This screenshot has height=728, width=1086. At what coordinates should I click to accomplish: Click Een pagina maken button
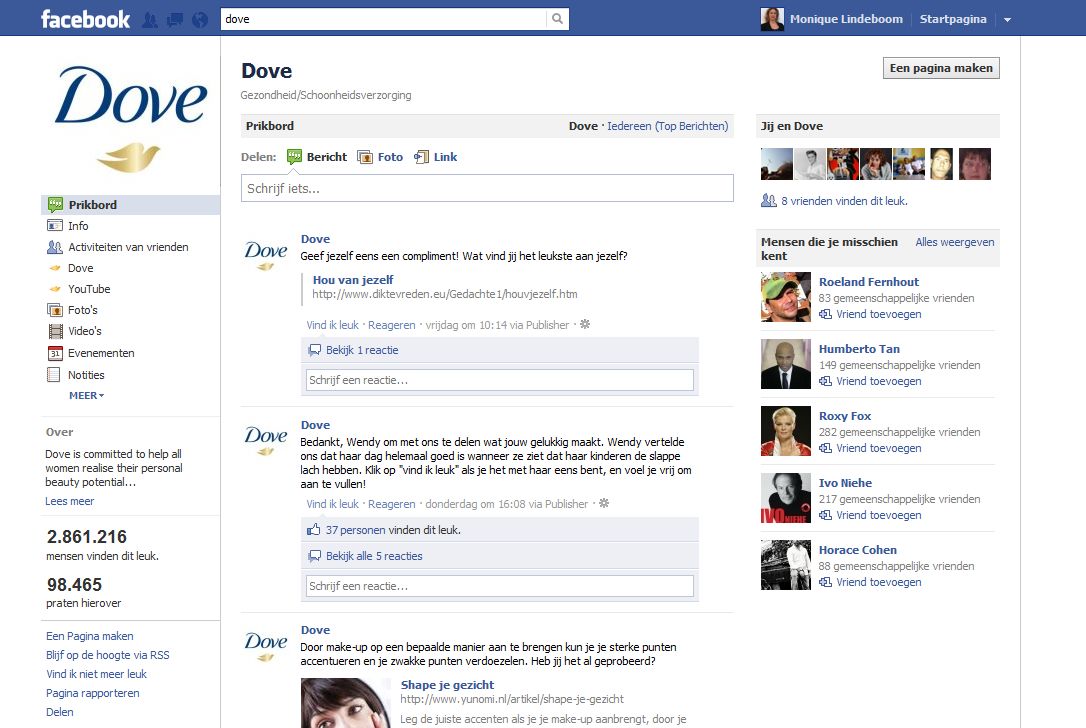[x=941, y=68]
